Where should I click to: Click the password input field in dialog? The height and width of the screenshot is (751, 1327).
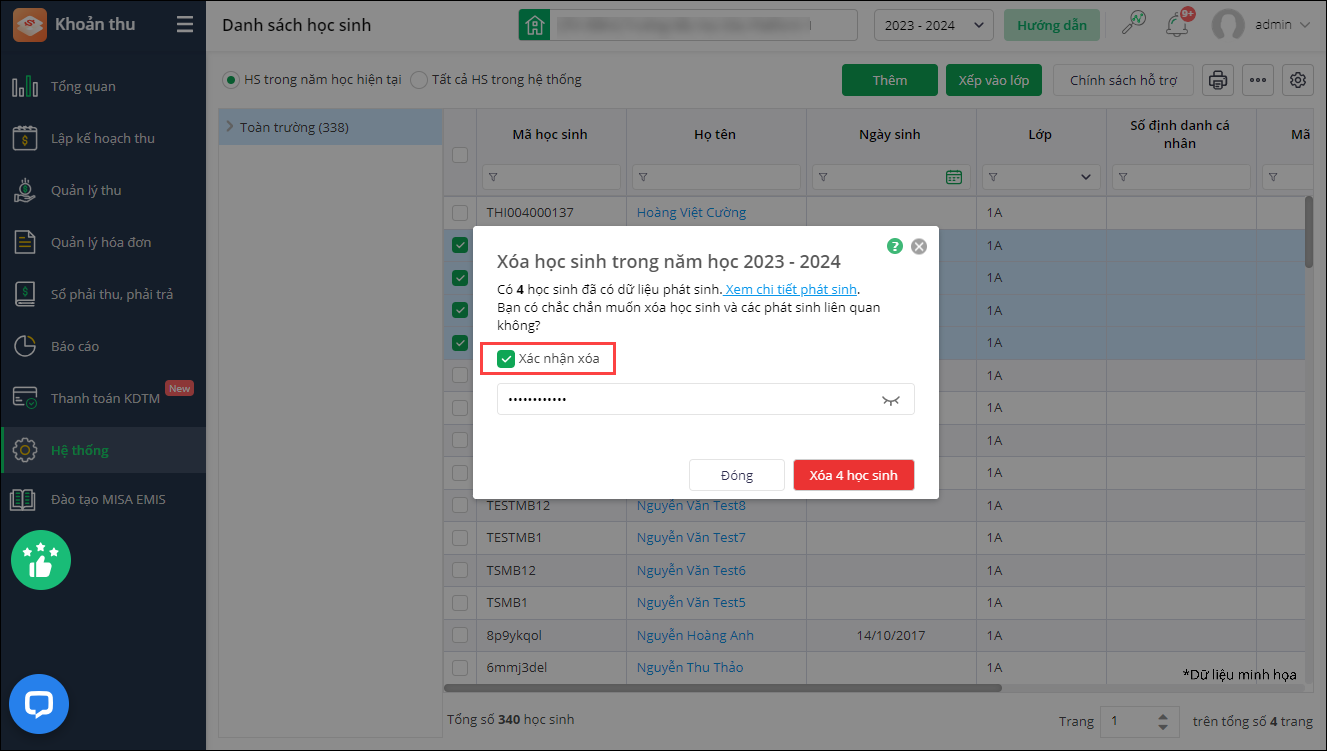point(706,399)
